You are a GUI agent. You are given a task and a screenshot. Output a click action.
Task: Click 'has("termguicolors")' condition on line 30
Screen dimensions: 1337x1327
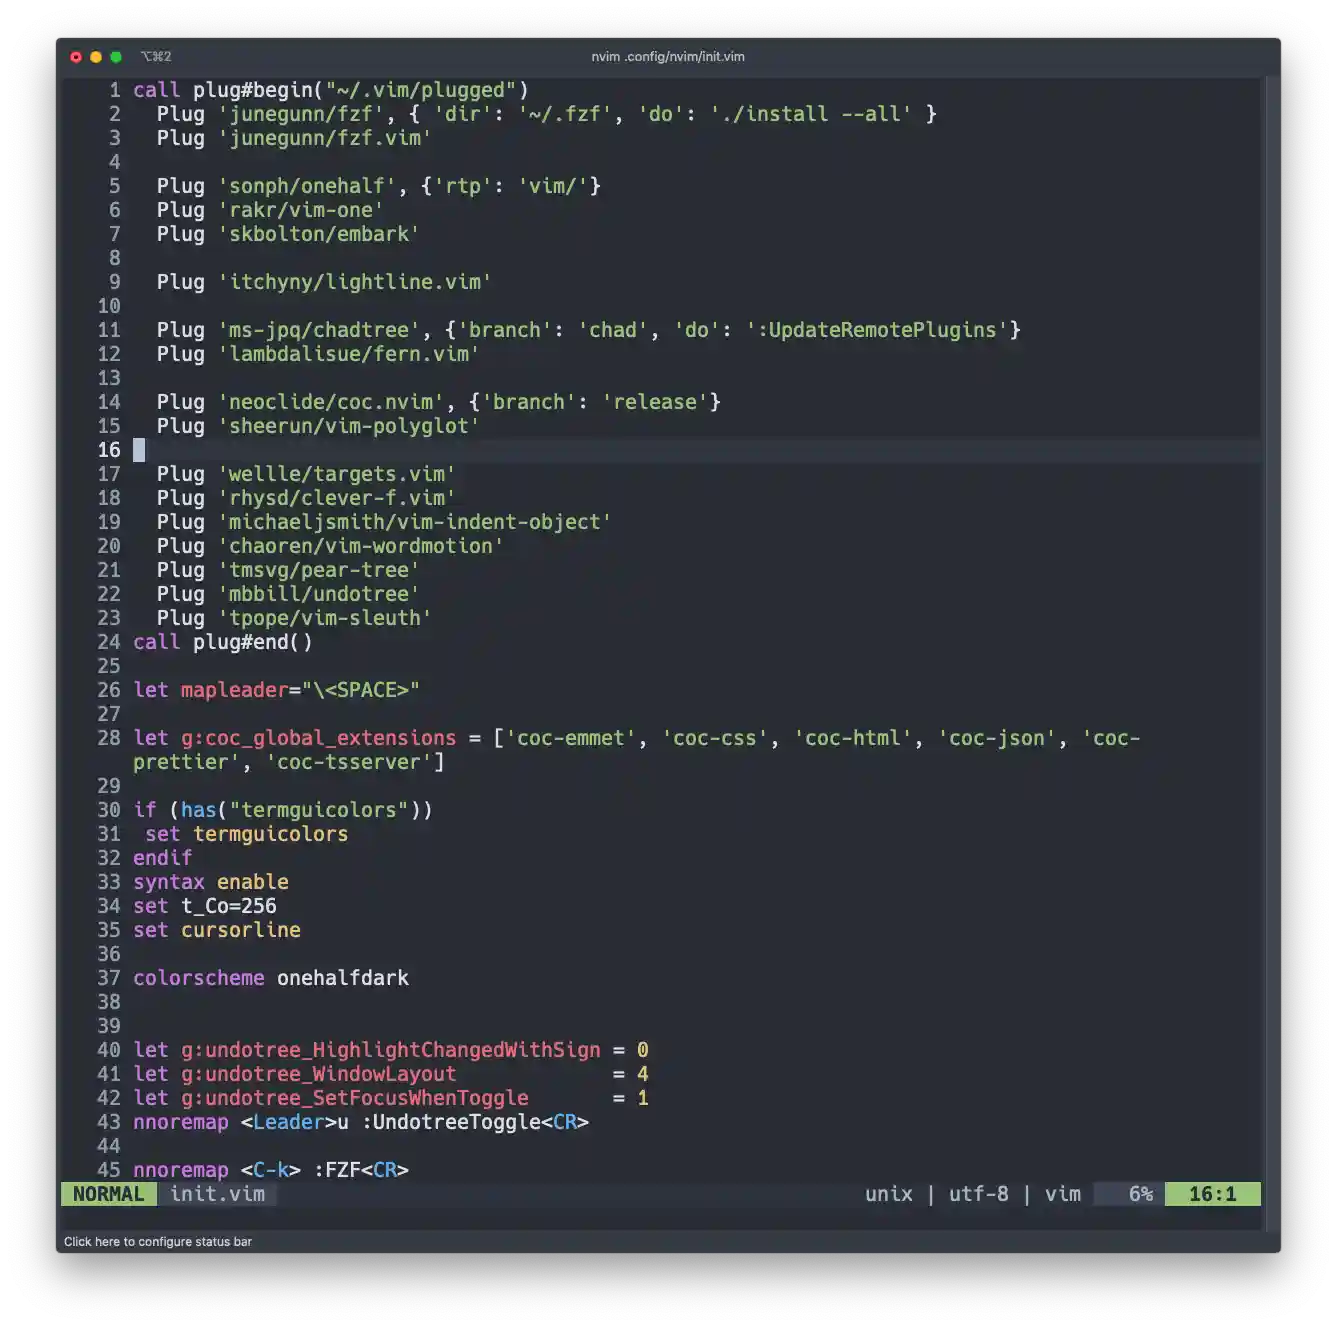301,810
